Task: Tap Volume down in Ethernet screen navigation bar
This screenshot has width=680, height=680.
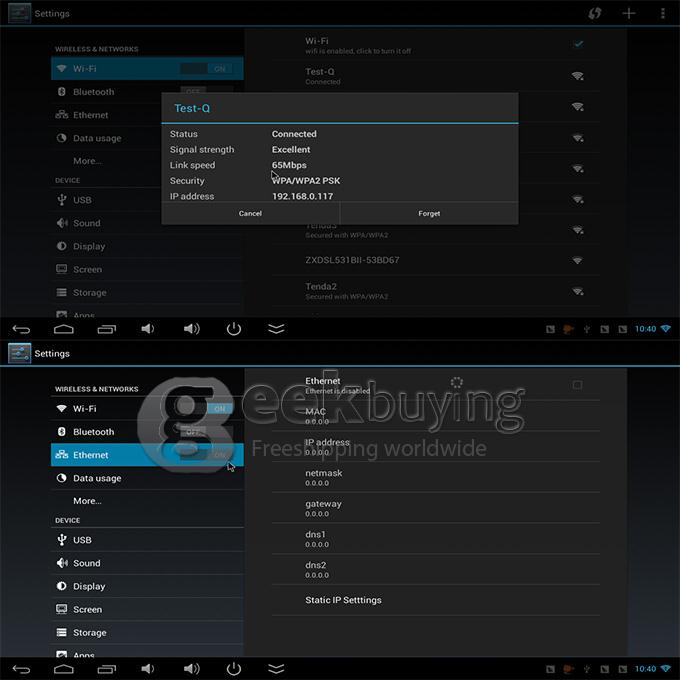Action: [x=148, y=669]
